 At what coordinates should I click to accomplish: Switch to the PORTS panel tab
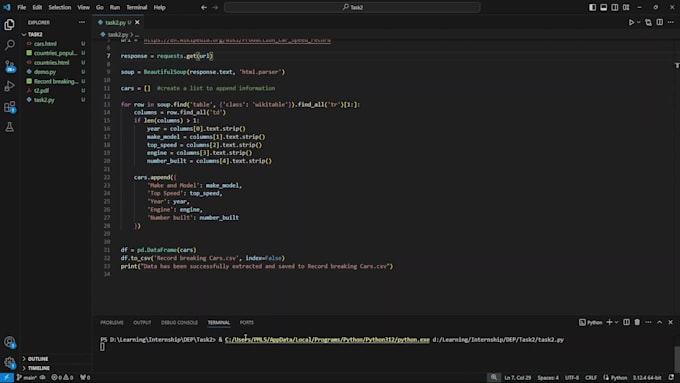click(247, 323)
